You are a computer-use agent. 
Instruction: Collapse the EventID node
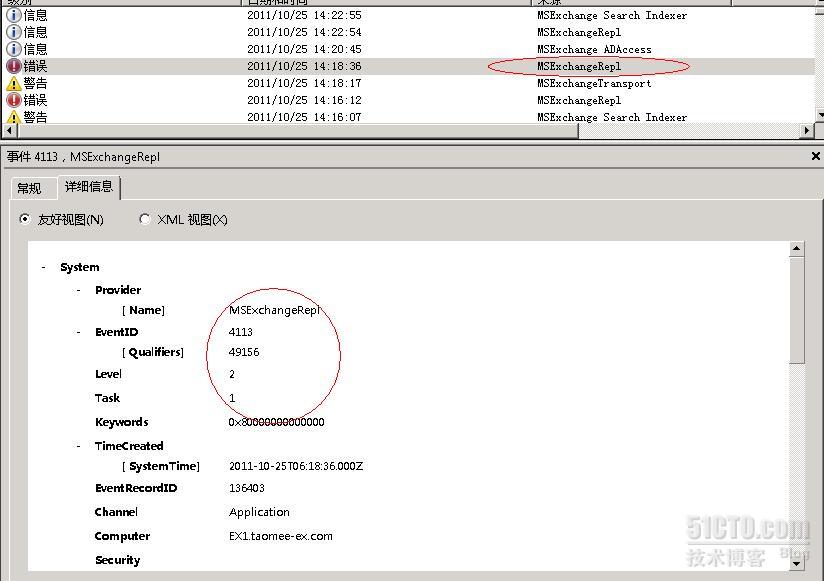pyautogui.click(x=78, y=332)
